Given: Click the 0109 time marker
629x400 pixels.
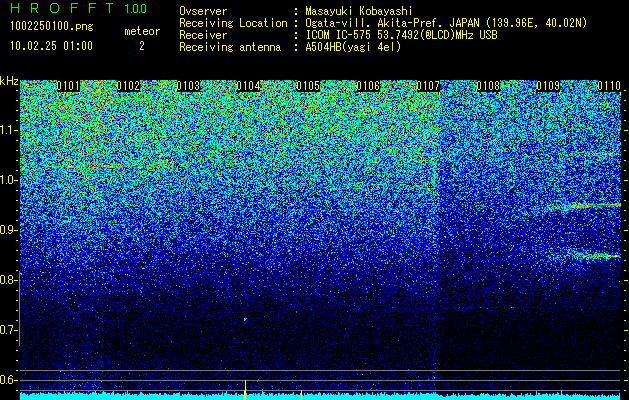Looking at the screenshot, I should 548,86.
